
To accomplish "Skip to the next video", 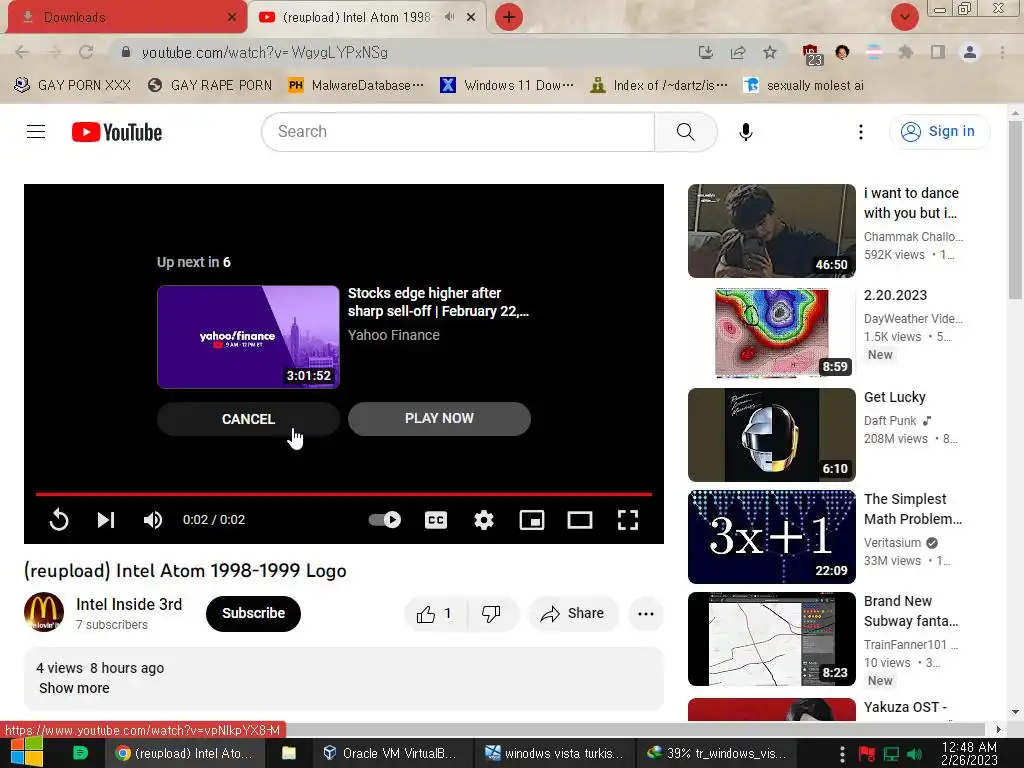I will tap(106, 520).
